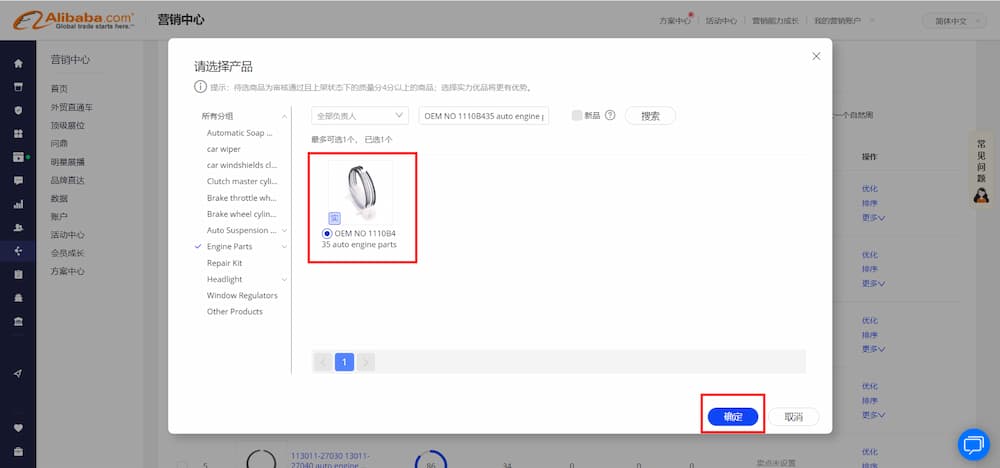Confirm selection with the 确定 button

[733, 417]
